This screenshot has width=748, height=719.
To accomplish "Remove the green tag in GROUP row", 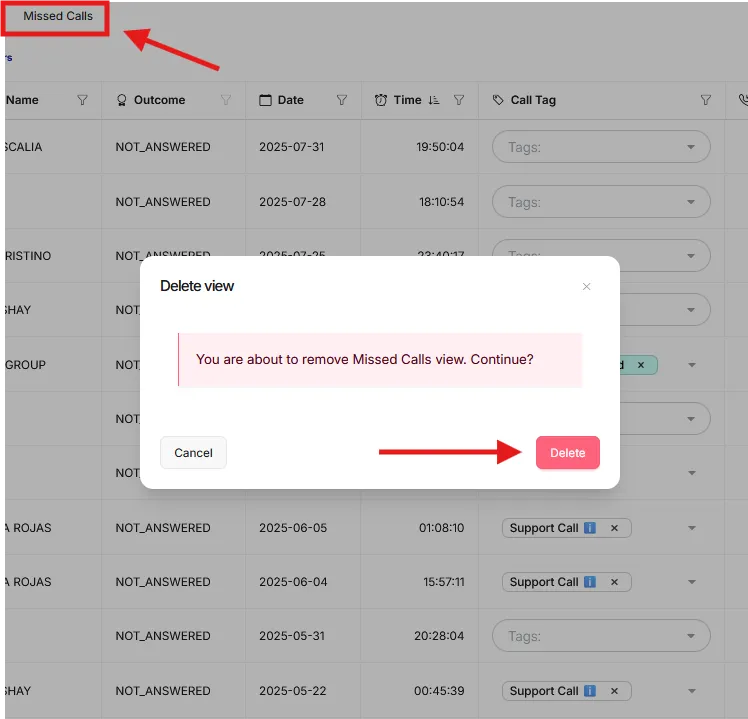I will point(641,365).
